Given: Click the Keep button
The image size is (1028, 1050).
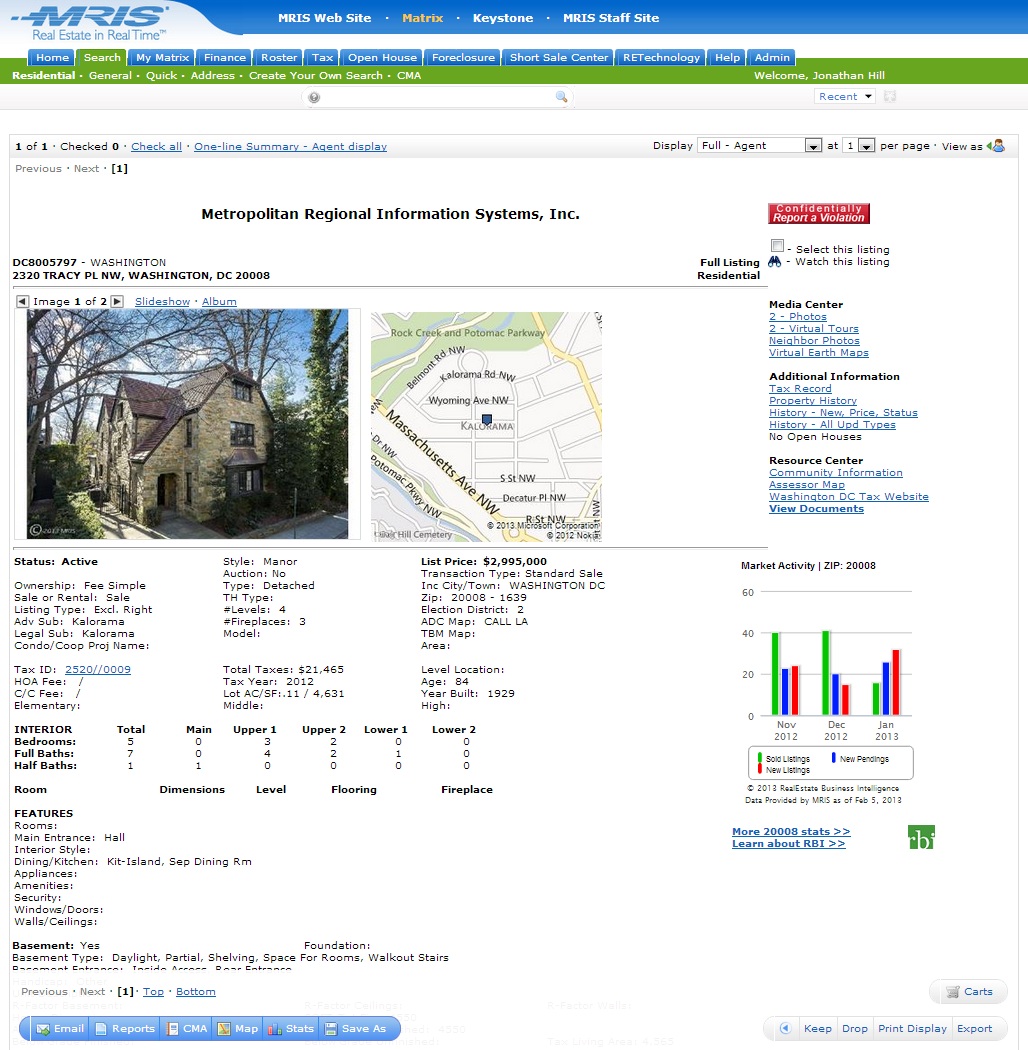Looking at the screenshot, I should click(x=818, y=1029).
